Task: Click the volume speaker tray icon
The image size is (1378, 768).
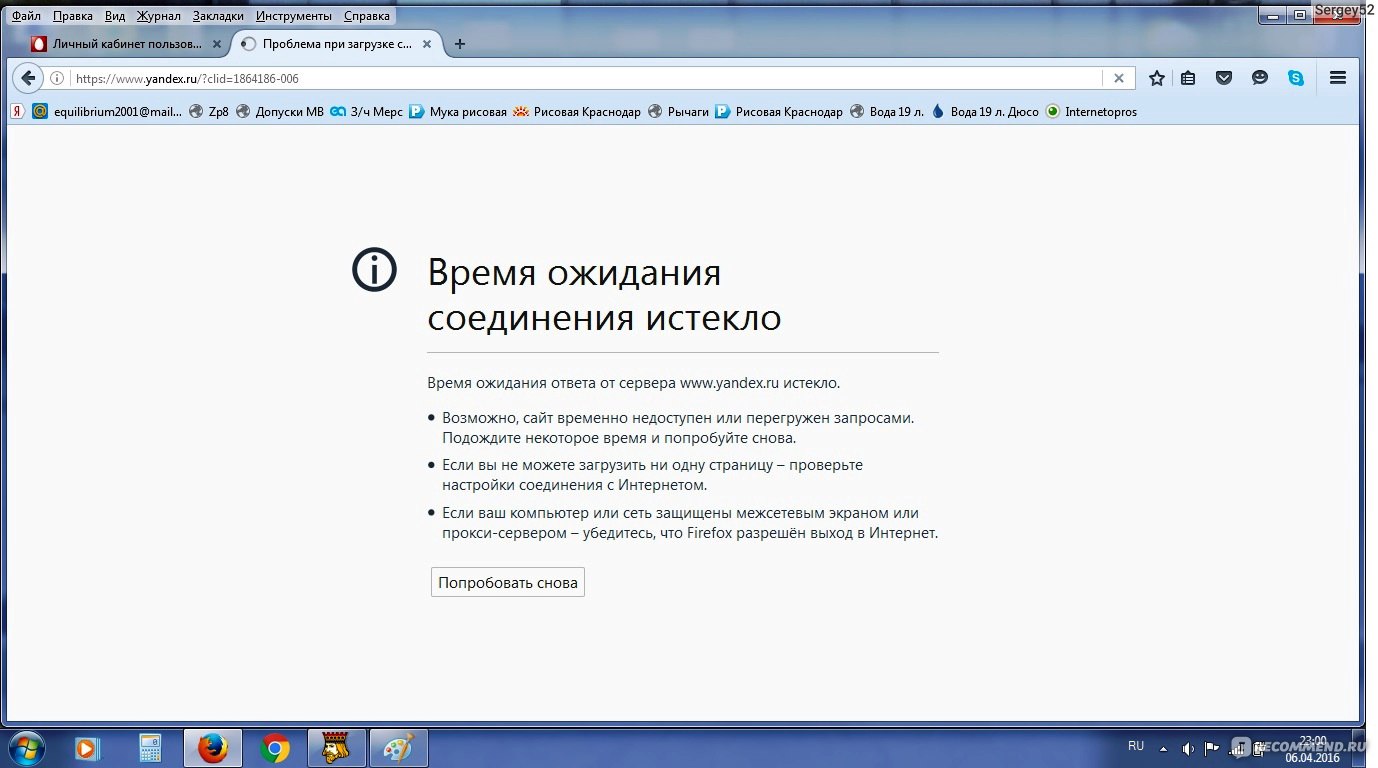Action: [x=1188, y=748]
